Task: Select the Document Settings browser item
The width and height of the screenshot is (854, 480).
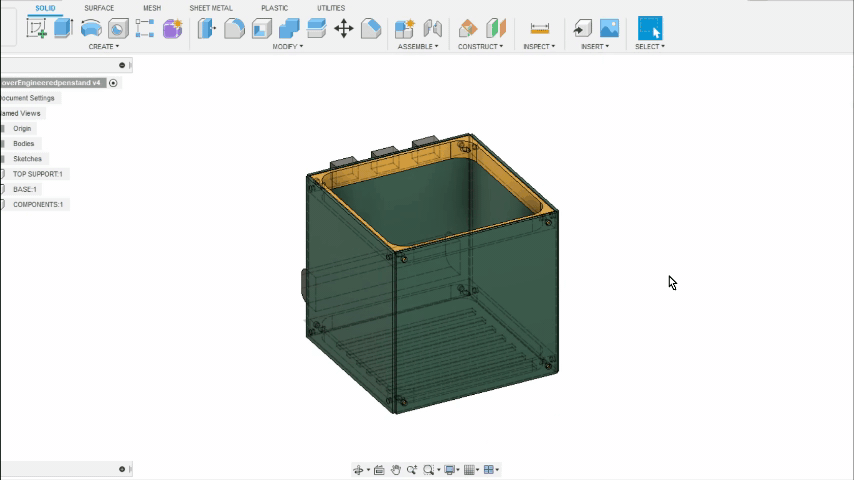Action: click(27, 98)
